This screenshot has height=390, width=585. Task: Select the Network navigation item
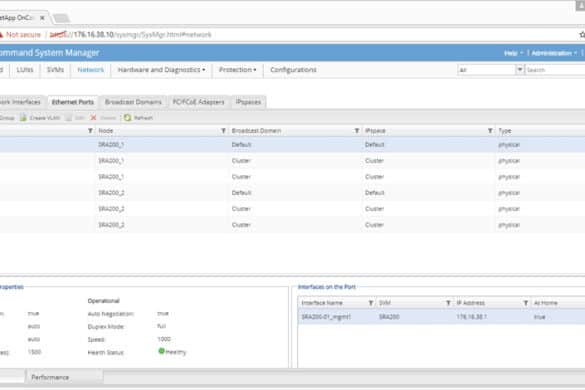pyautogui.click(x=91, y=70)
